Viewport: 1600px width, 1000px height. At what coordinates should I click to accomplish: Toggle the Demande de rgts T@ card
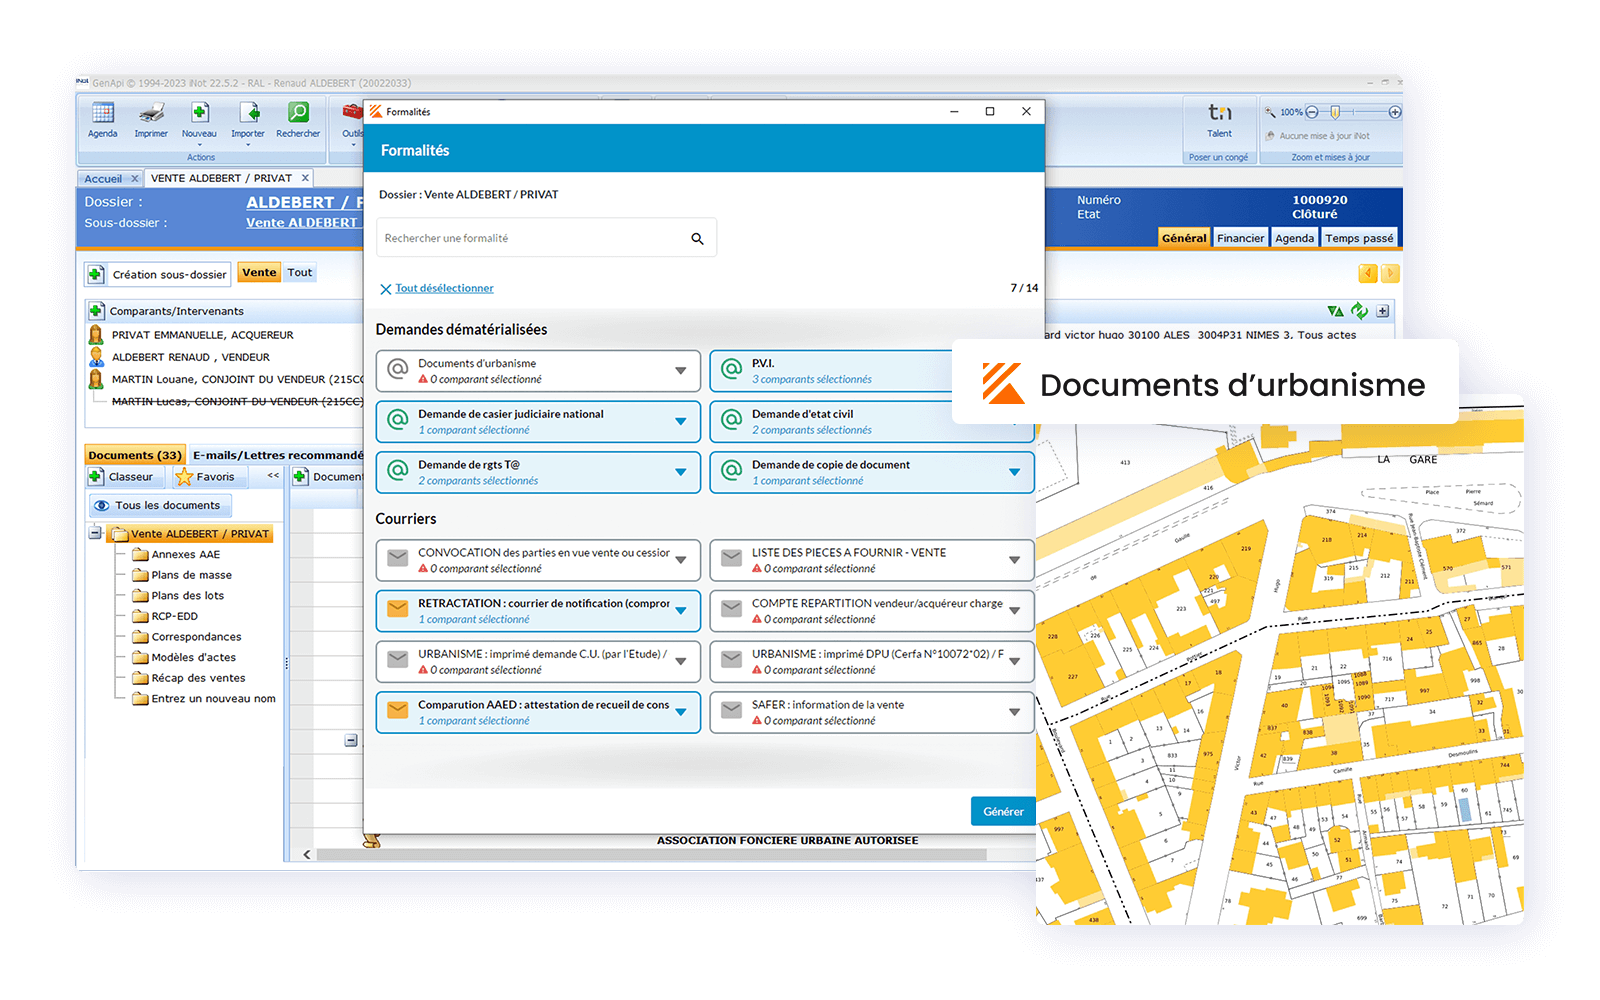(538, 472)
